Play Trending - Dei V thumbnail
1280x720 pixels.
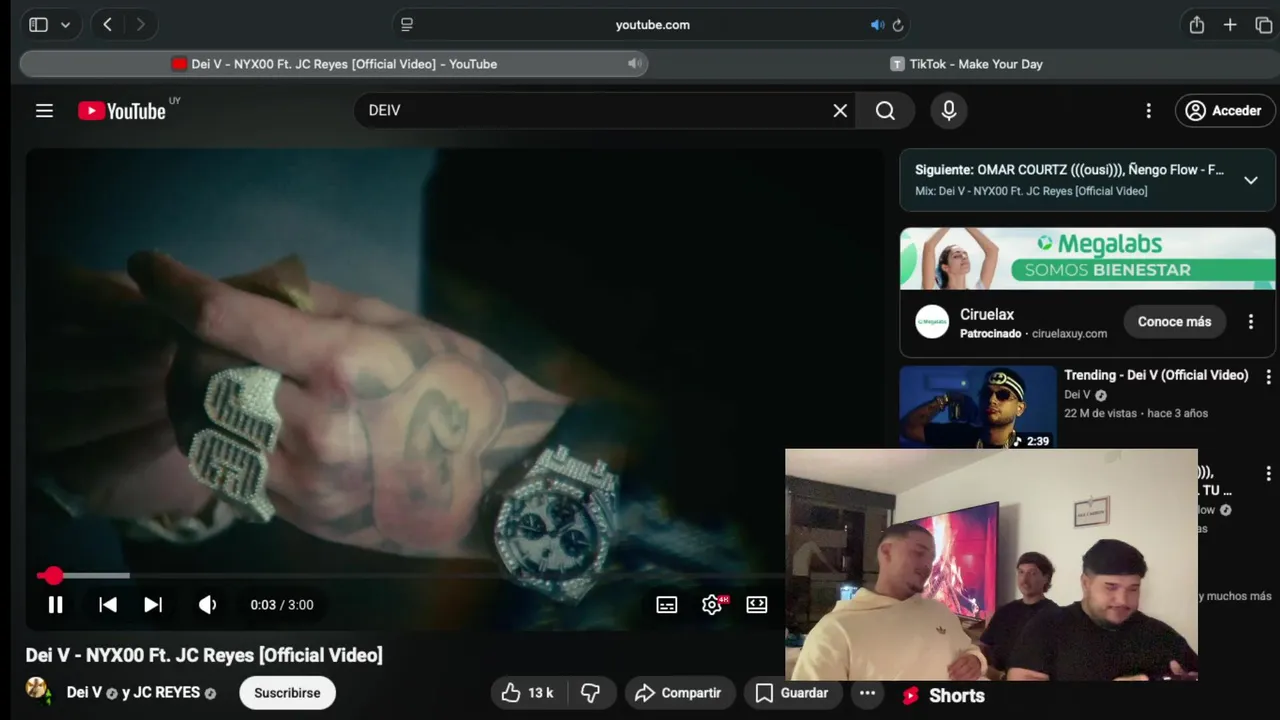[978, 406]
